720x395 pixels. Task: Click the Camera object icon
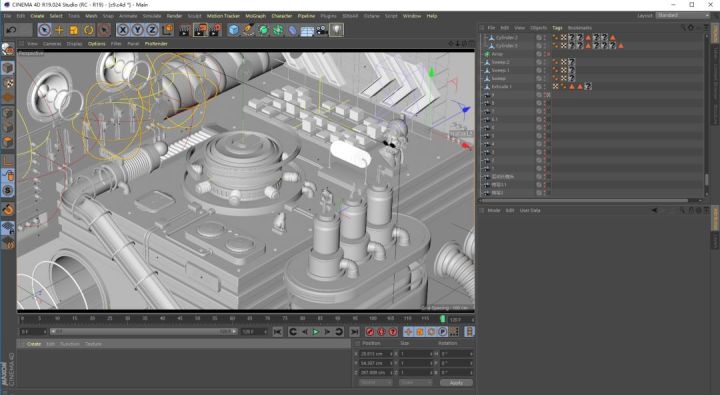coord(322,30)
